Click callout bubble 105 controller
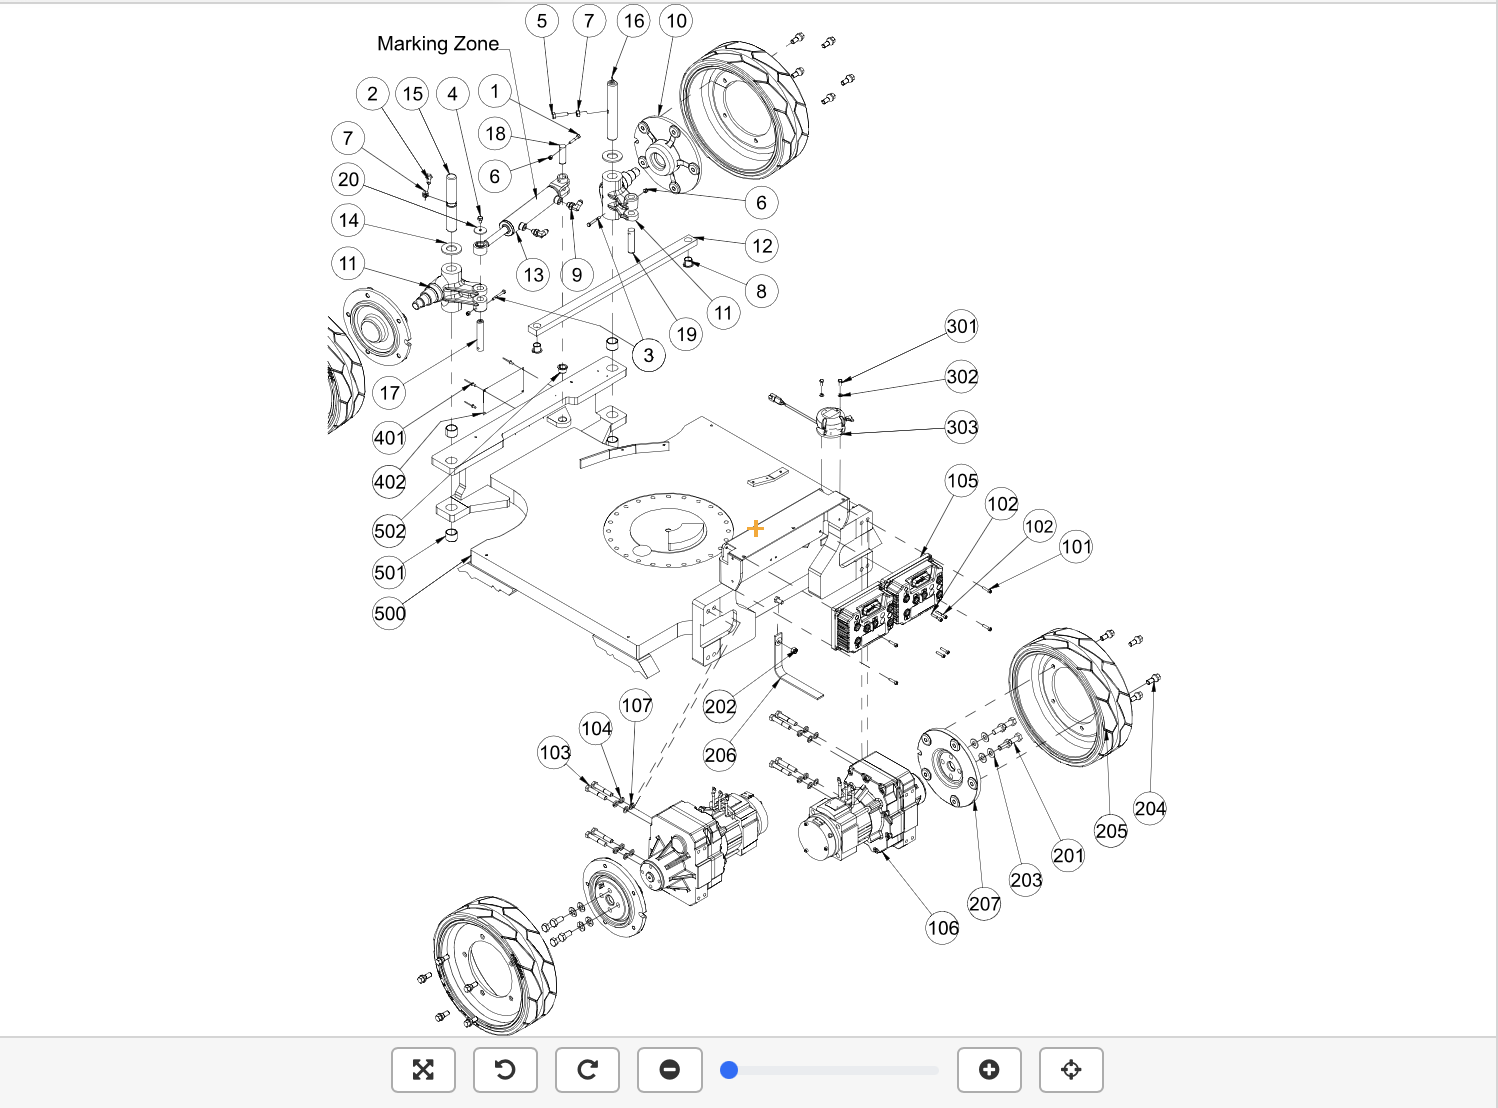The width and height of the screenshot is (1498, 1108). click(962, 481)
